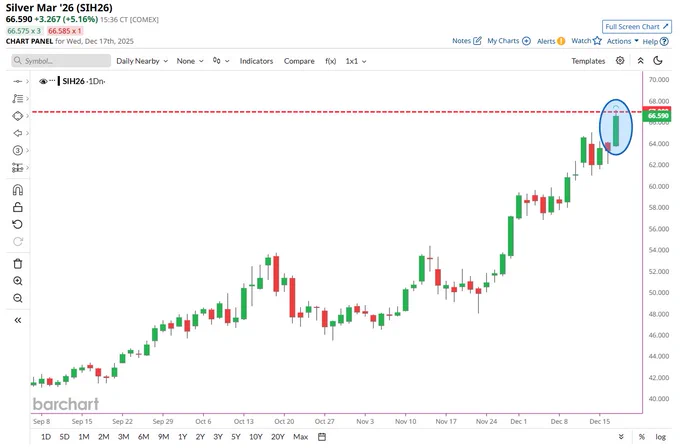Toggle the magnet snap mode
The height and width of the screenshot is (448, 680).
(x=18, y=190)
